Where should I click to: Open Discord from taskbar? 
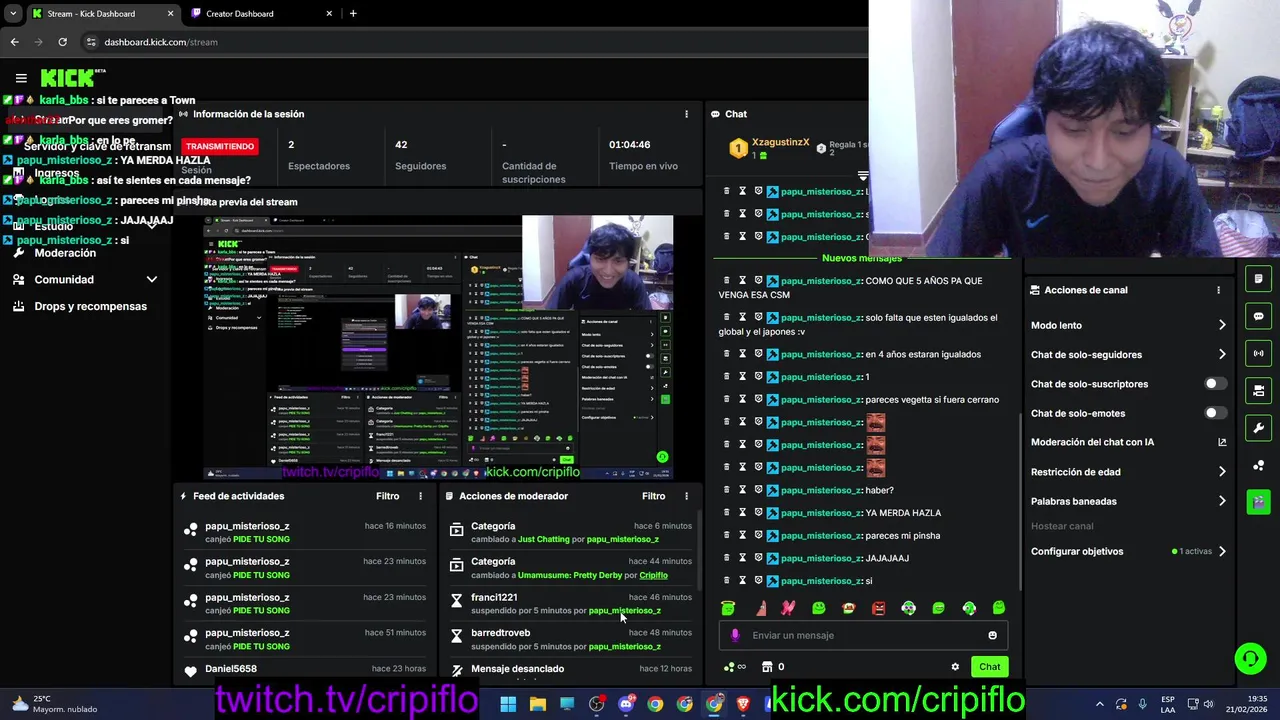coord(626,704)
